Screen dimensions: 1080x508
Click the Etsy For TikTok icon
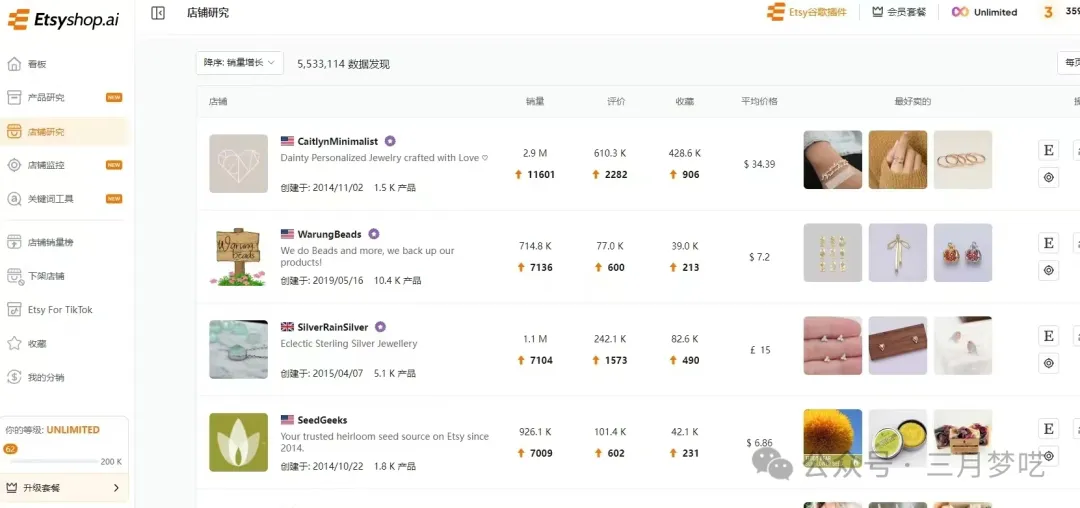[14, 310]
